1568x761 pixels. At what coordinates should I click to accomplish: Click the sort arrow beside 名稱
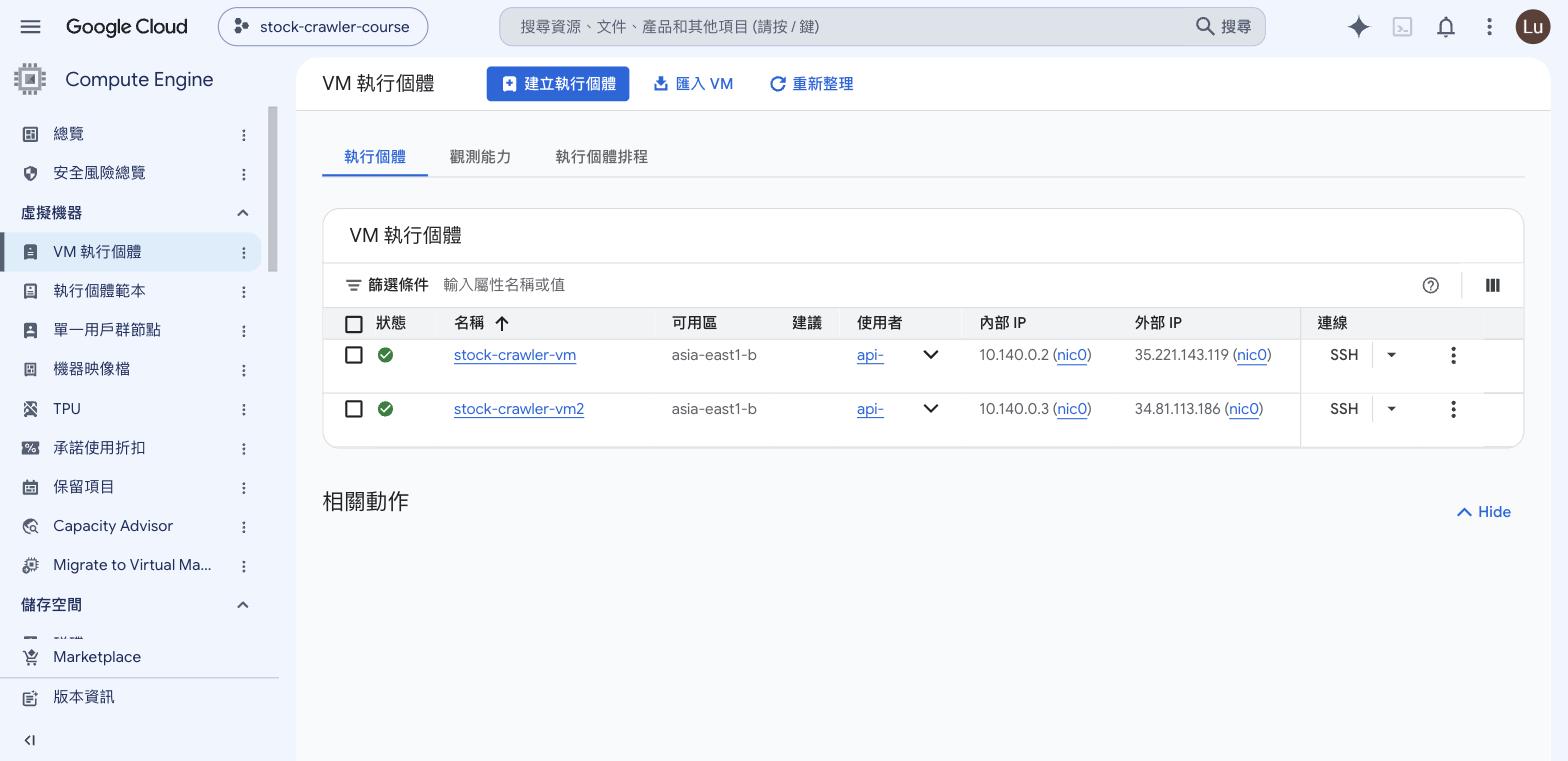point(502,323)
